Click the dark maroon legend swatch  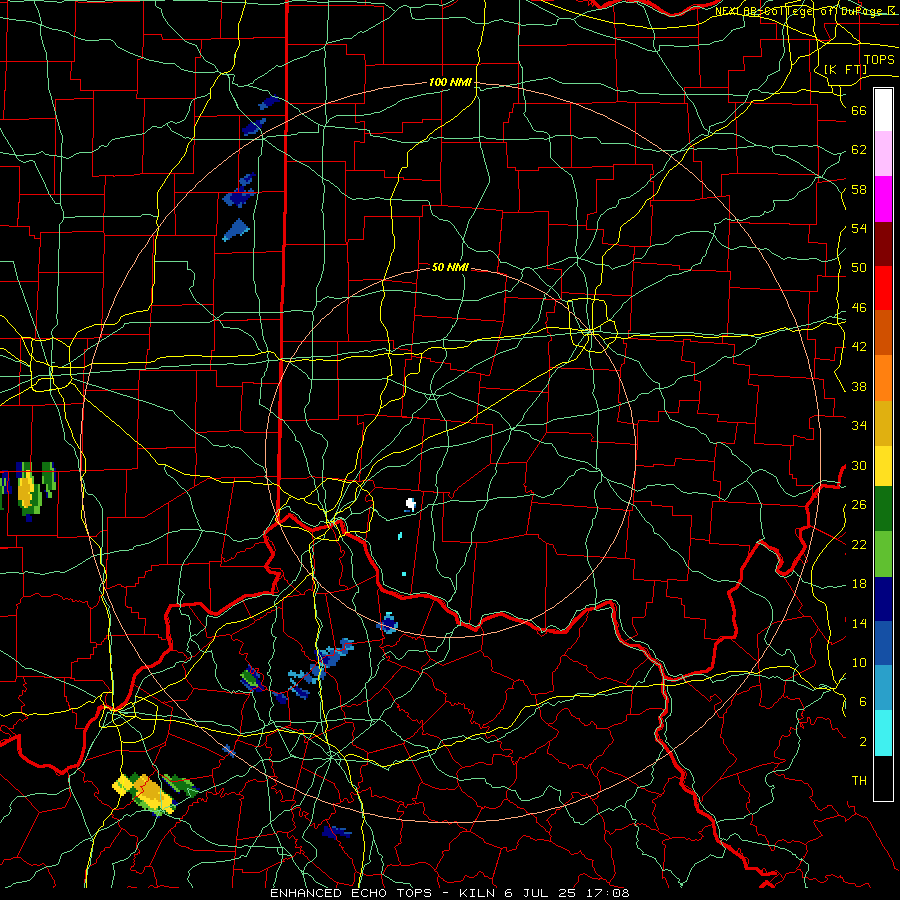[883, 244]
